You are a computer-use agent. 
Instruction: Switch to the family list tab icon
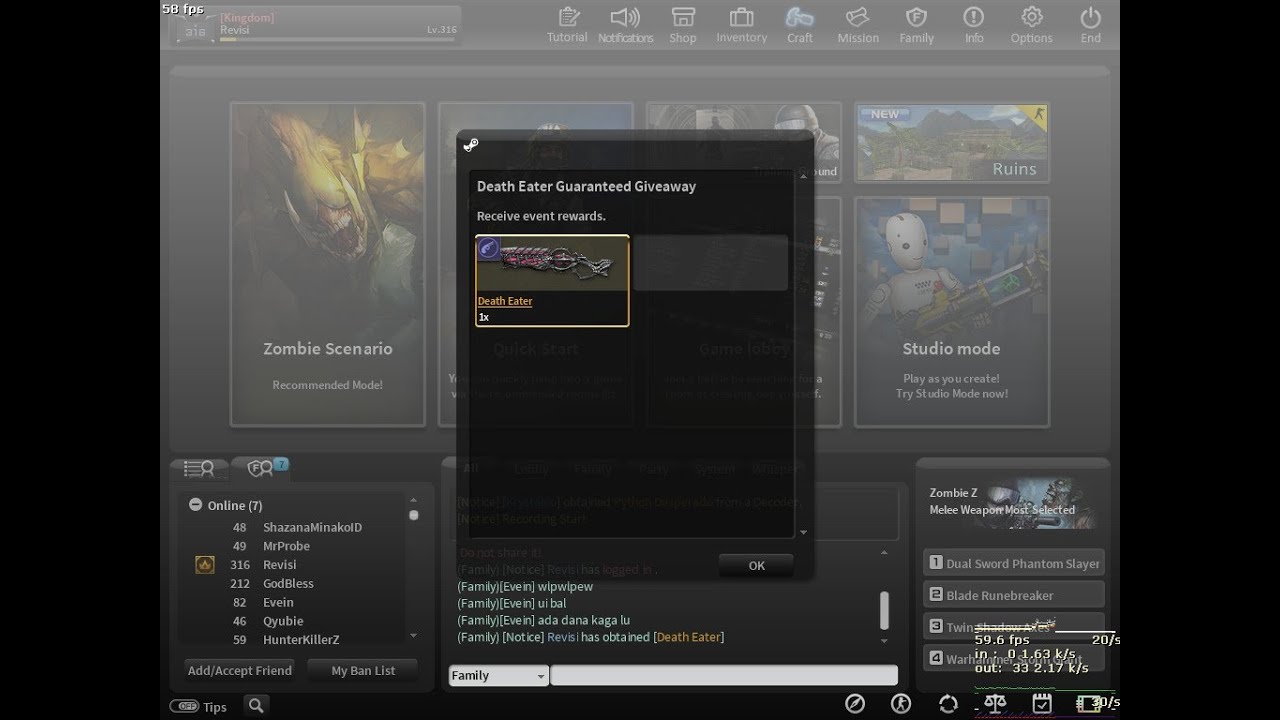[262, 468]
